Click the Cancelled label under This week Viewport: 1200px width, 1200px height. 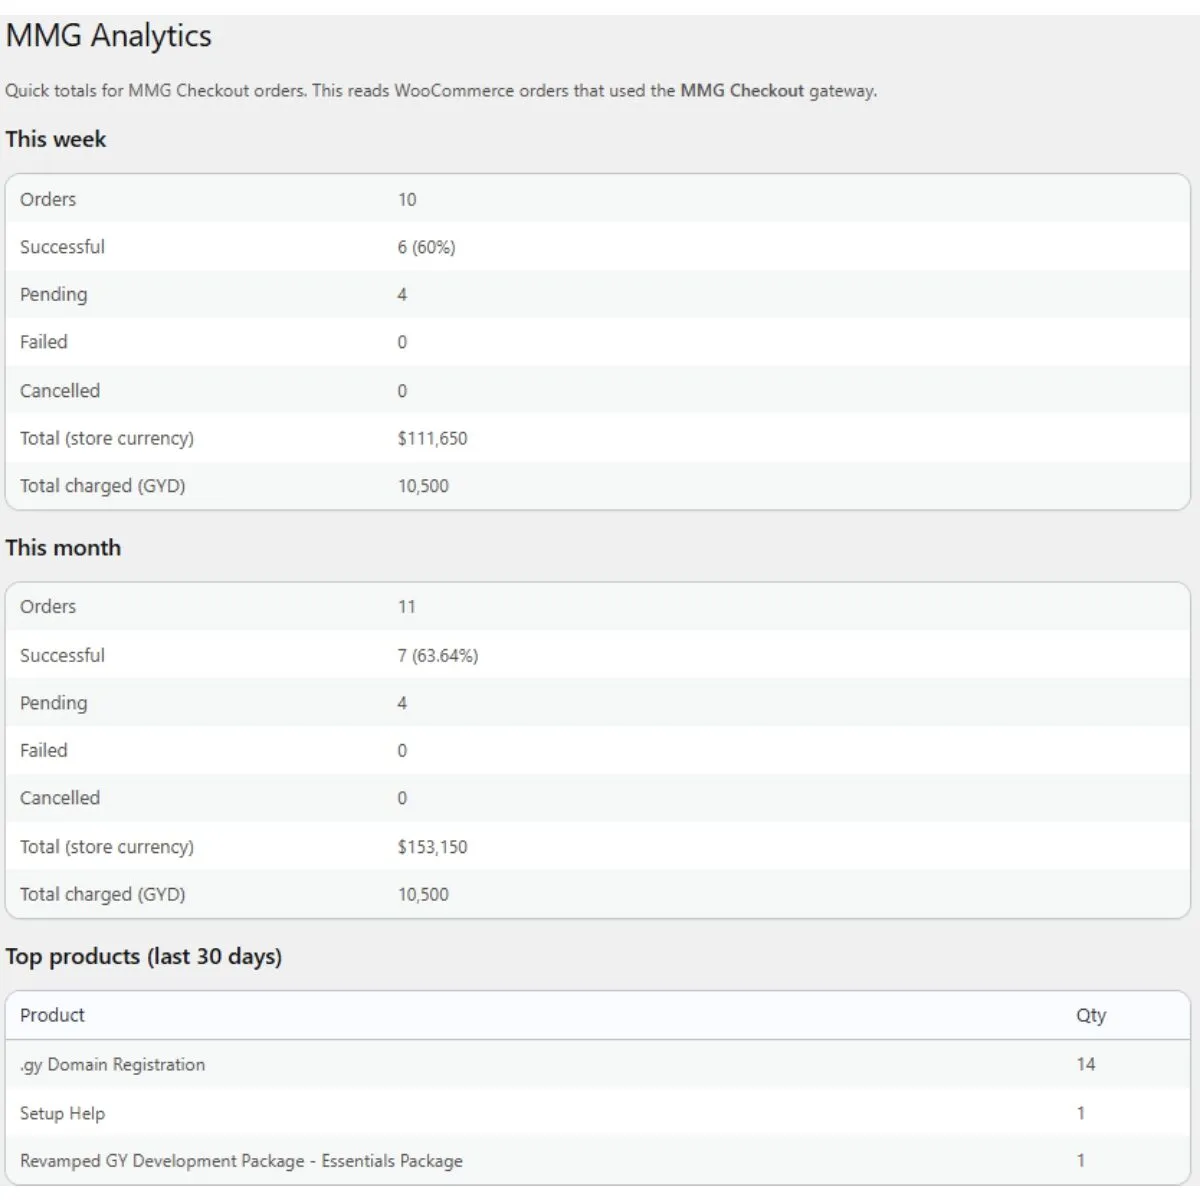pos(60,390)
